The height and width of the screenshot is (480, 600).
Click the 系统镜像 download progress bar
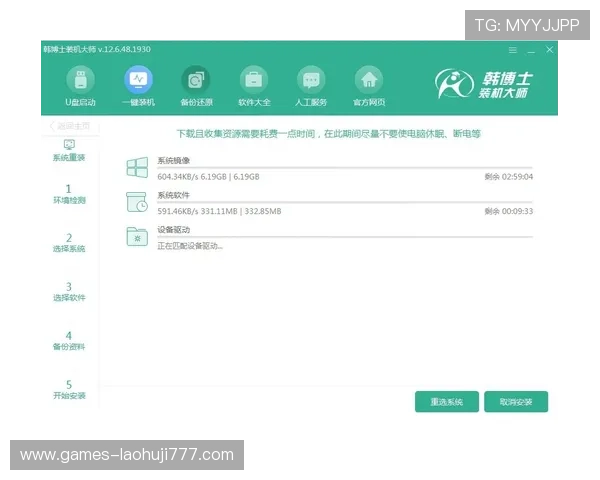point(345,168)
